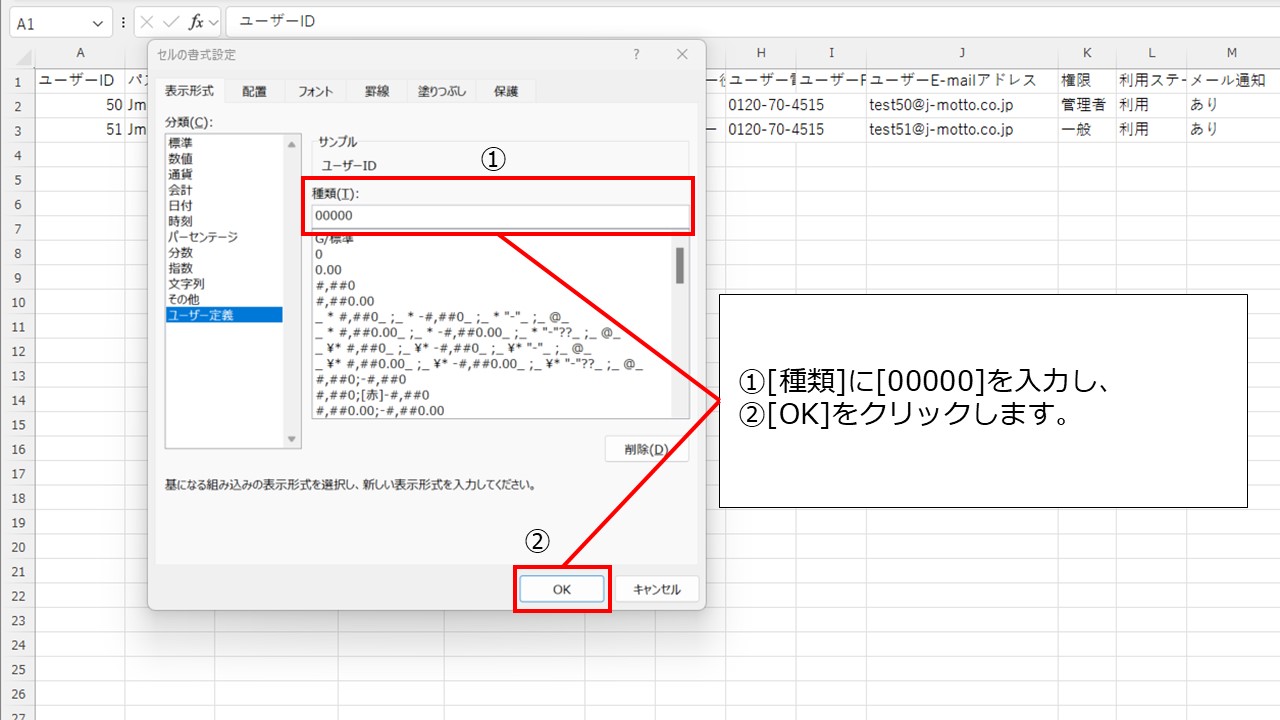Image resolution: width=1280 pixels, height=720 pixels.
Task: Switch to the 塗りつぶし tab
Action: (441, 91)
